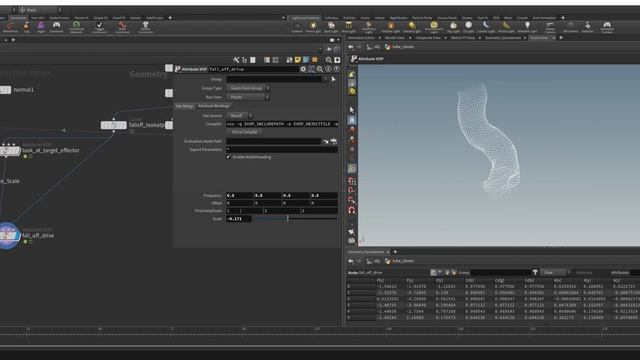
Task: Click the Switcher shelf tool
Action: point(587,27)
